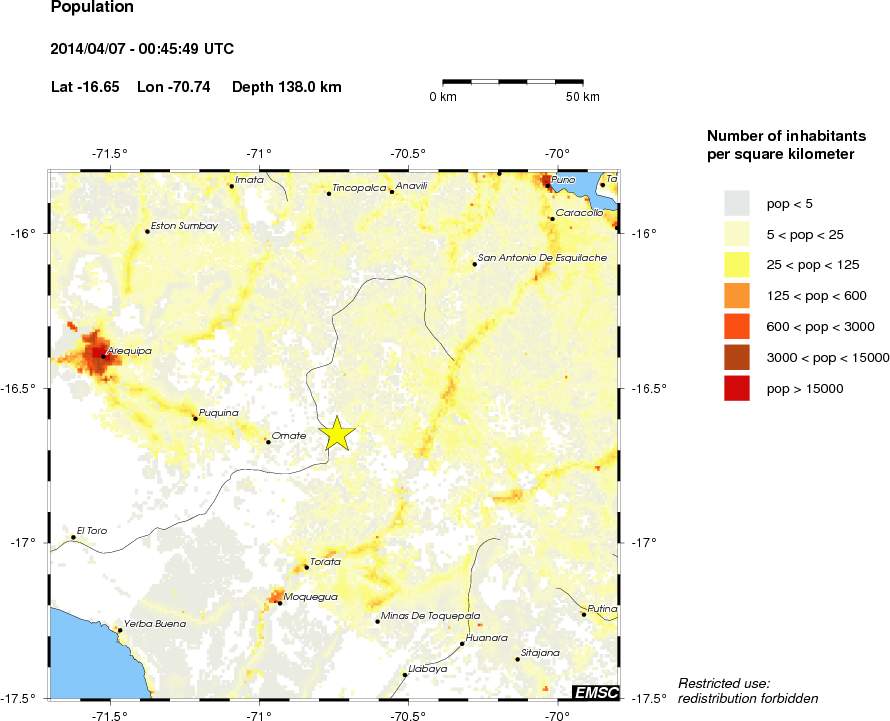The width and height of the screenshot is (890, 721).
Task: Select the San Antonio De Esquilache marker
Action: point(474,264)
